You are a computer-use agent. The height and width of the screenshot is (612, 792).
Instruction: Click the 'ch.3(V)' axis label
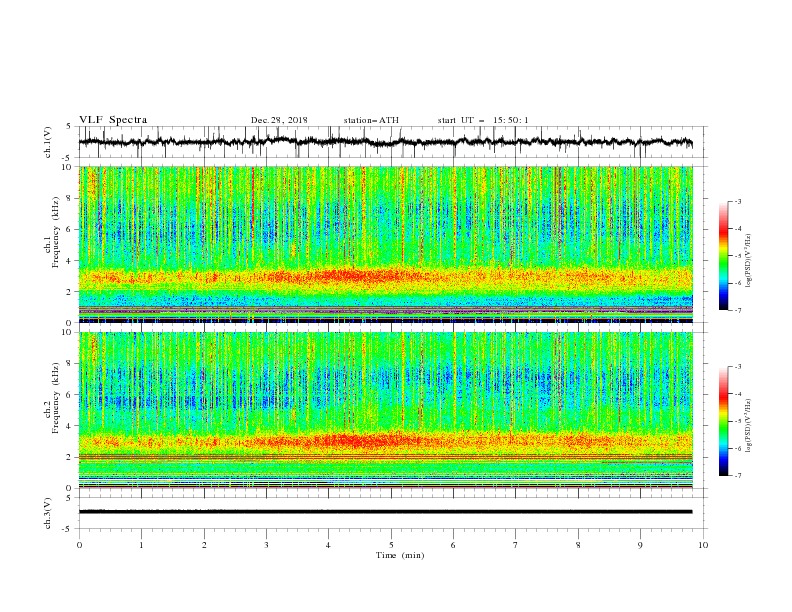pyautogui.click(x=48, y=513)
